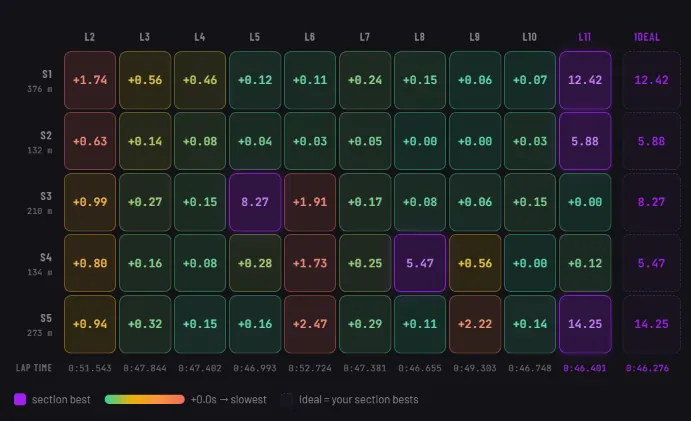The width and height of the screenshot is (691, 421).
Task: Click the +2.47 cell under L6
Action: coord(310,324)
